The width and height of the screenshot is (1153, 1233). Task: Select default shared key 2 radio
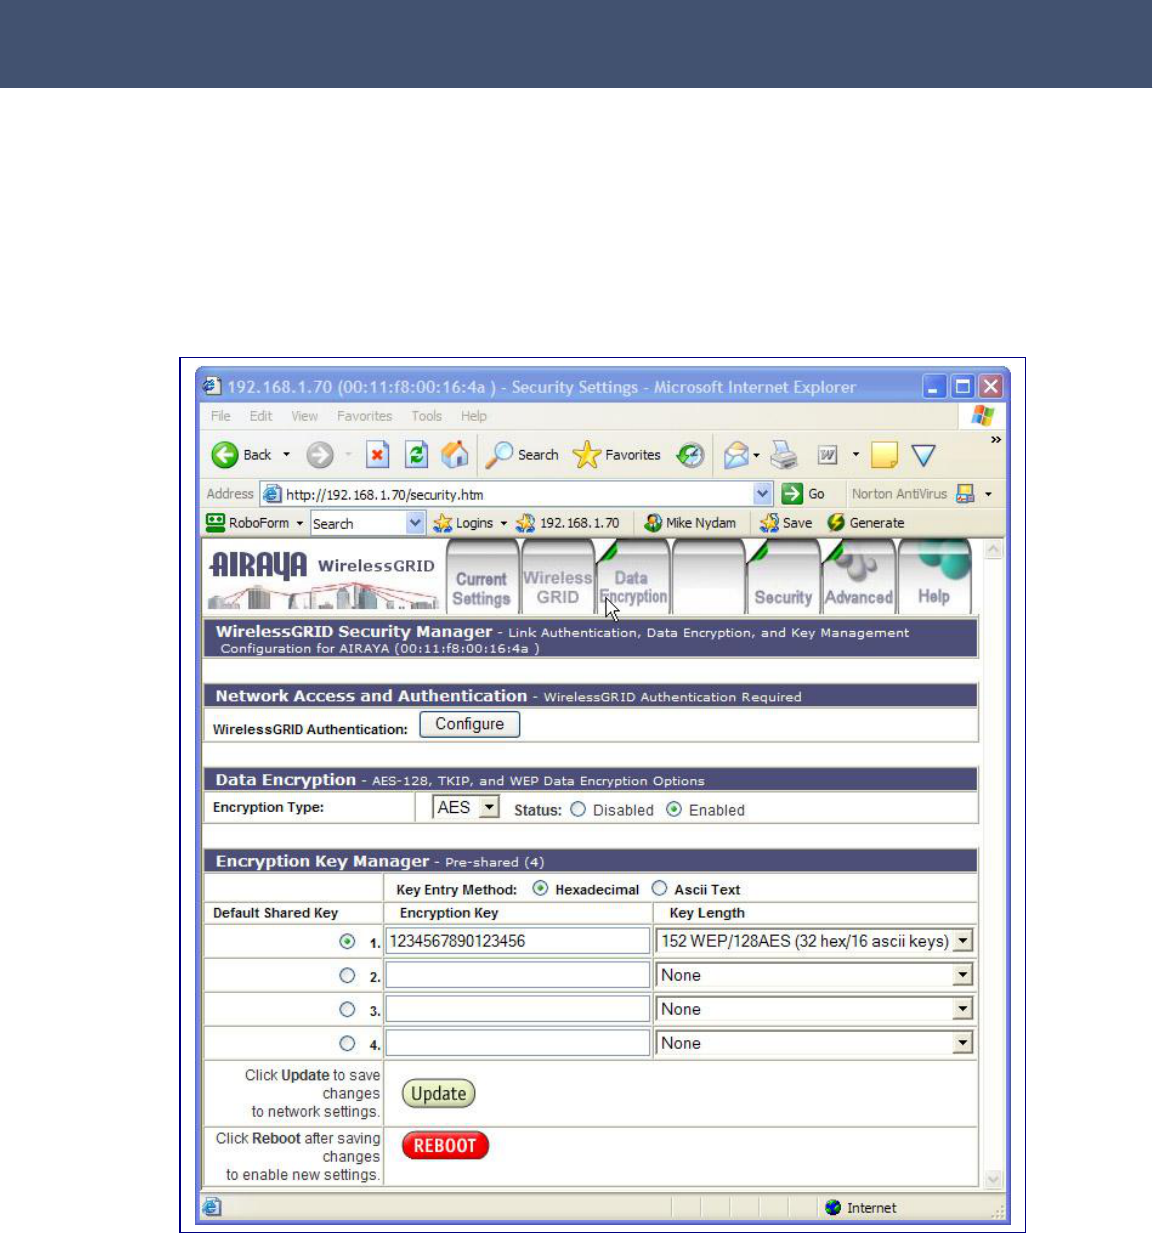click(x=347, y=975)
